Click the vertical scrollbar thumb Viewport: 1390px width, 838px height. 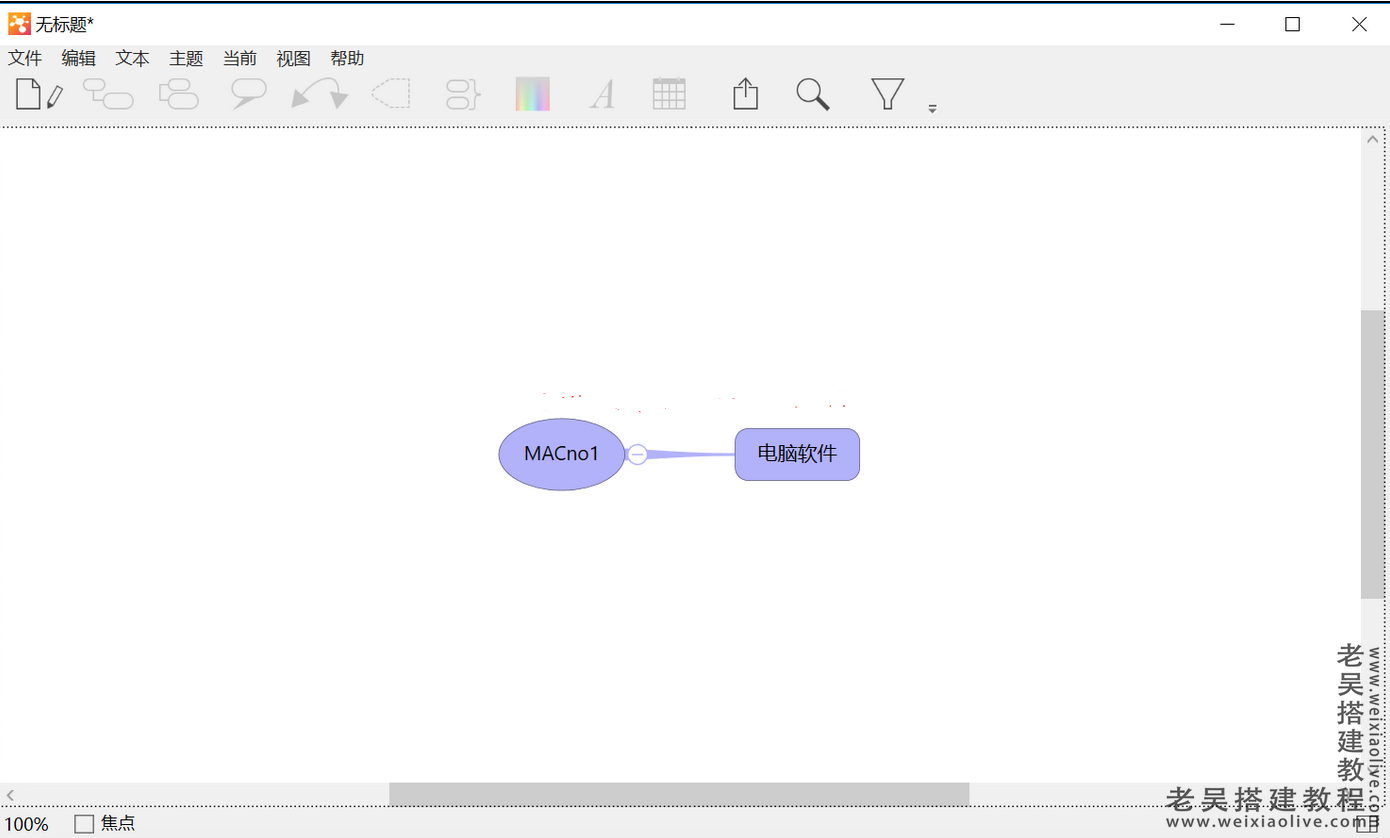coord(1372,454)
